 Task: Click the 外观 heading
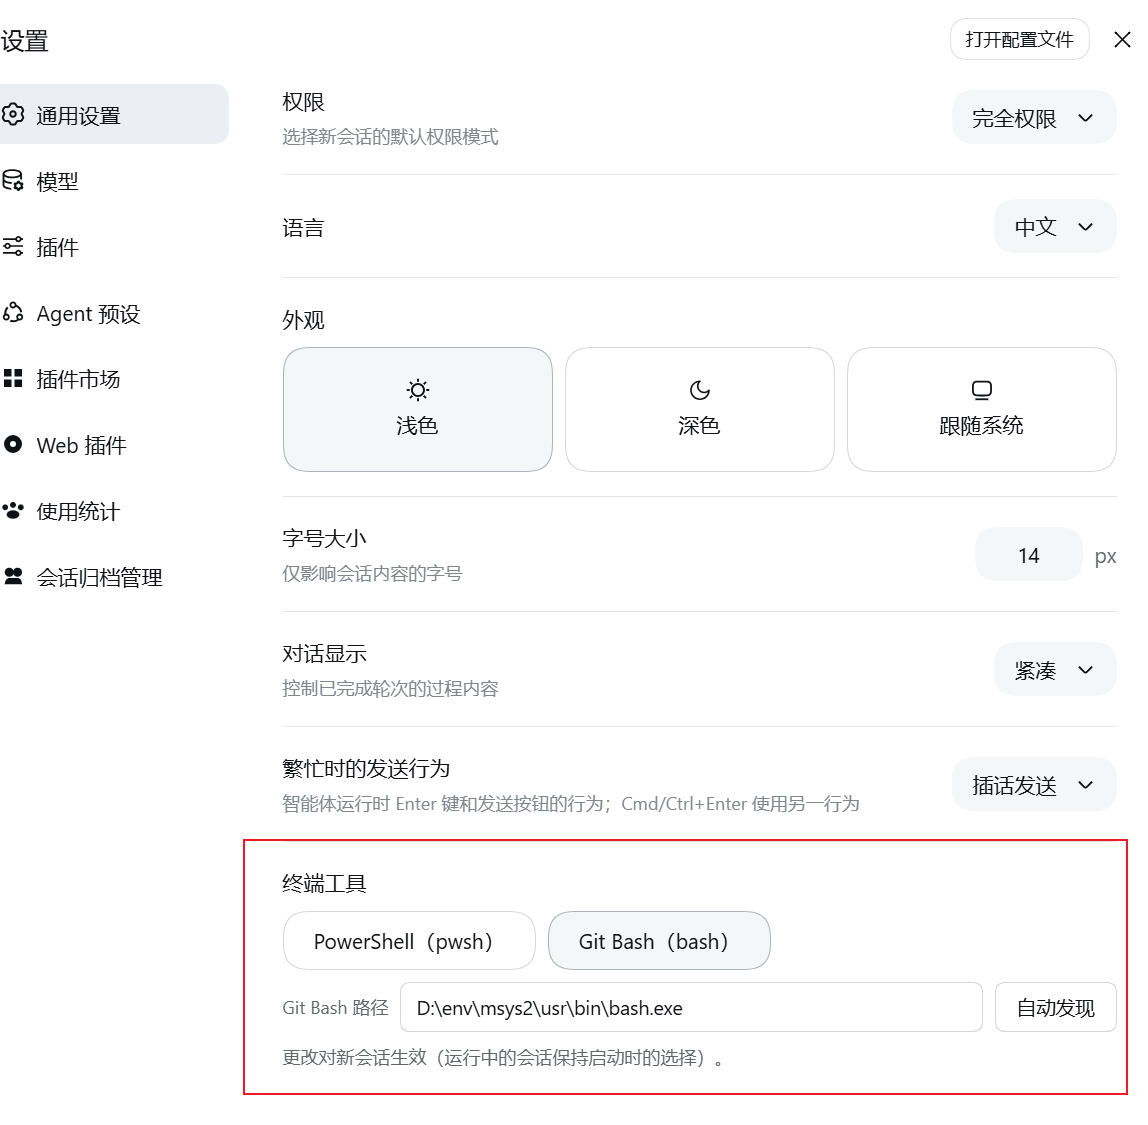(303, 320)
